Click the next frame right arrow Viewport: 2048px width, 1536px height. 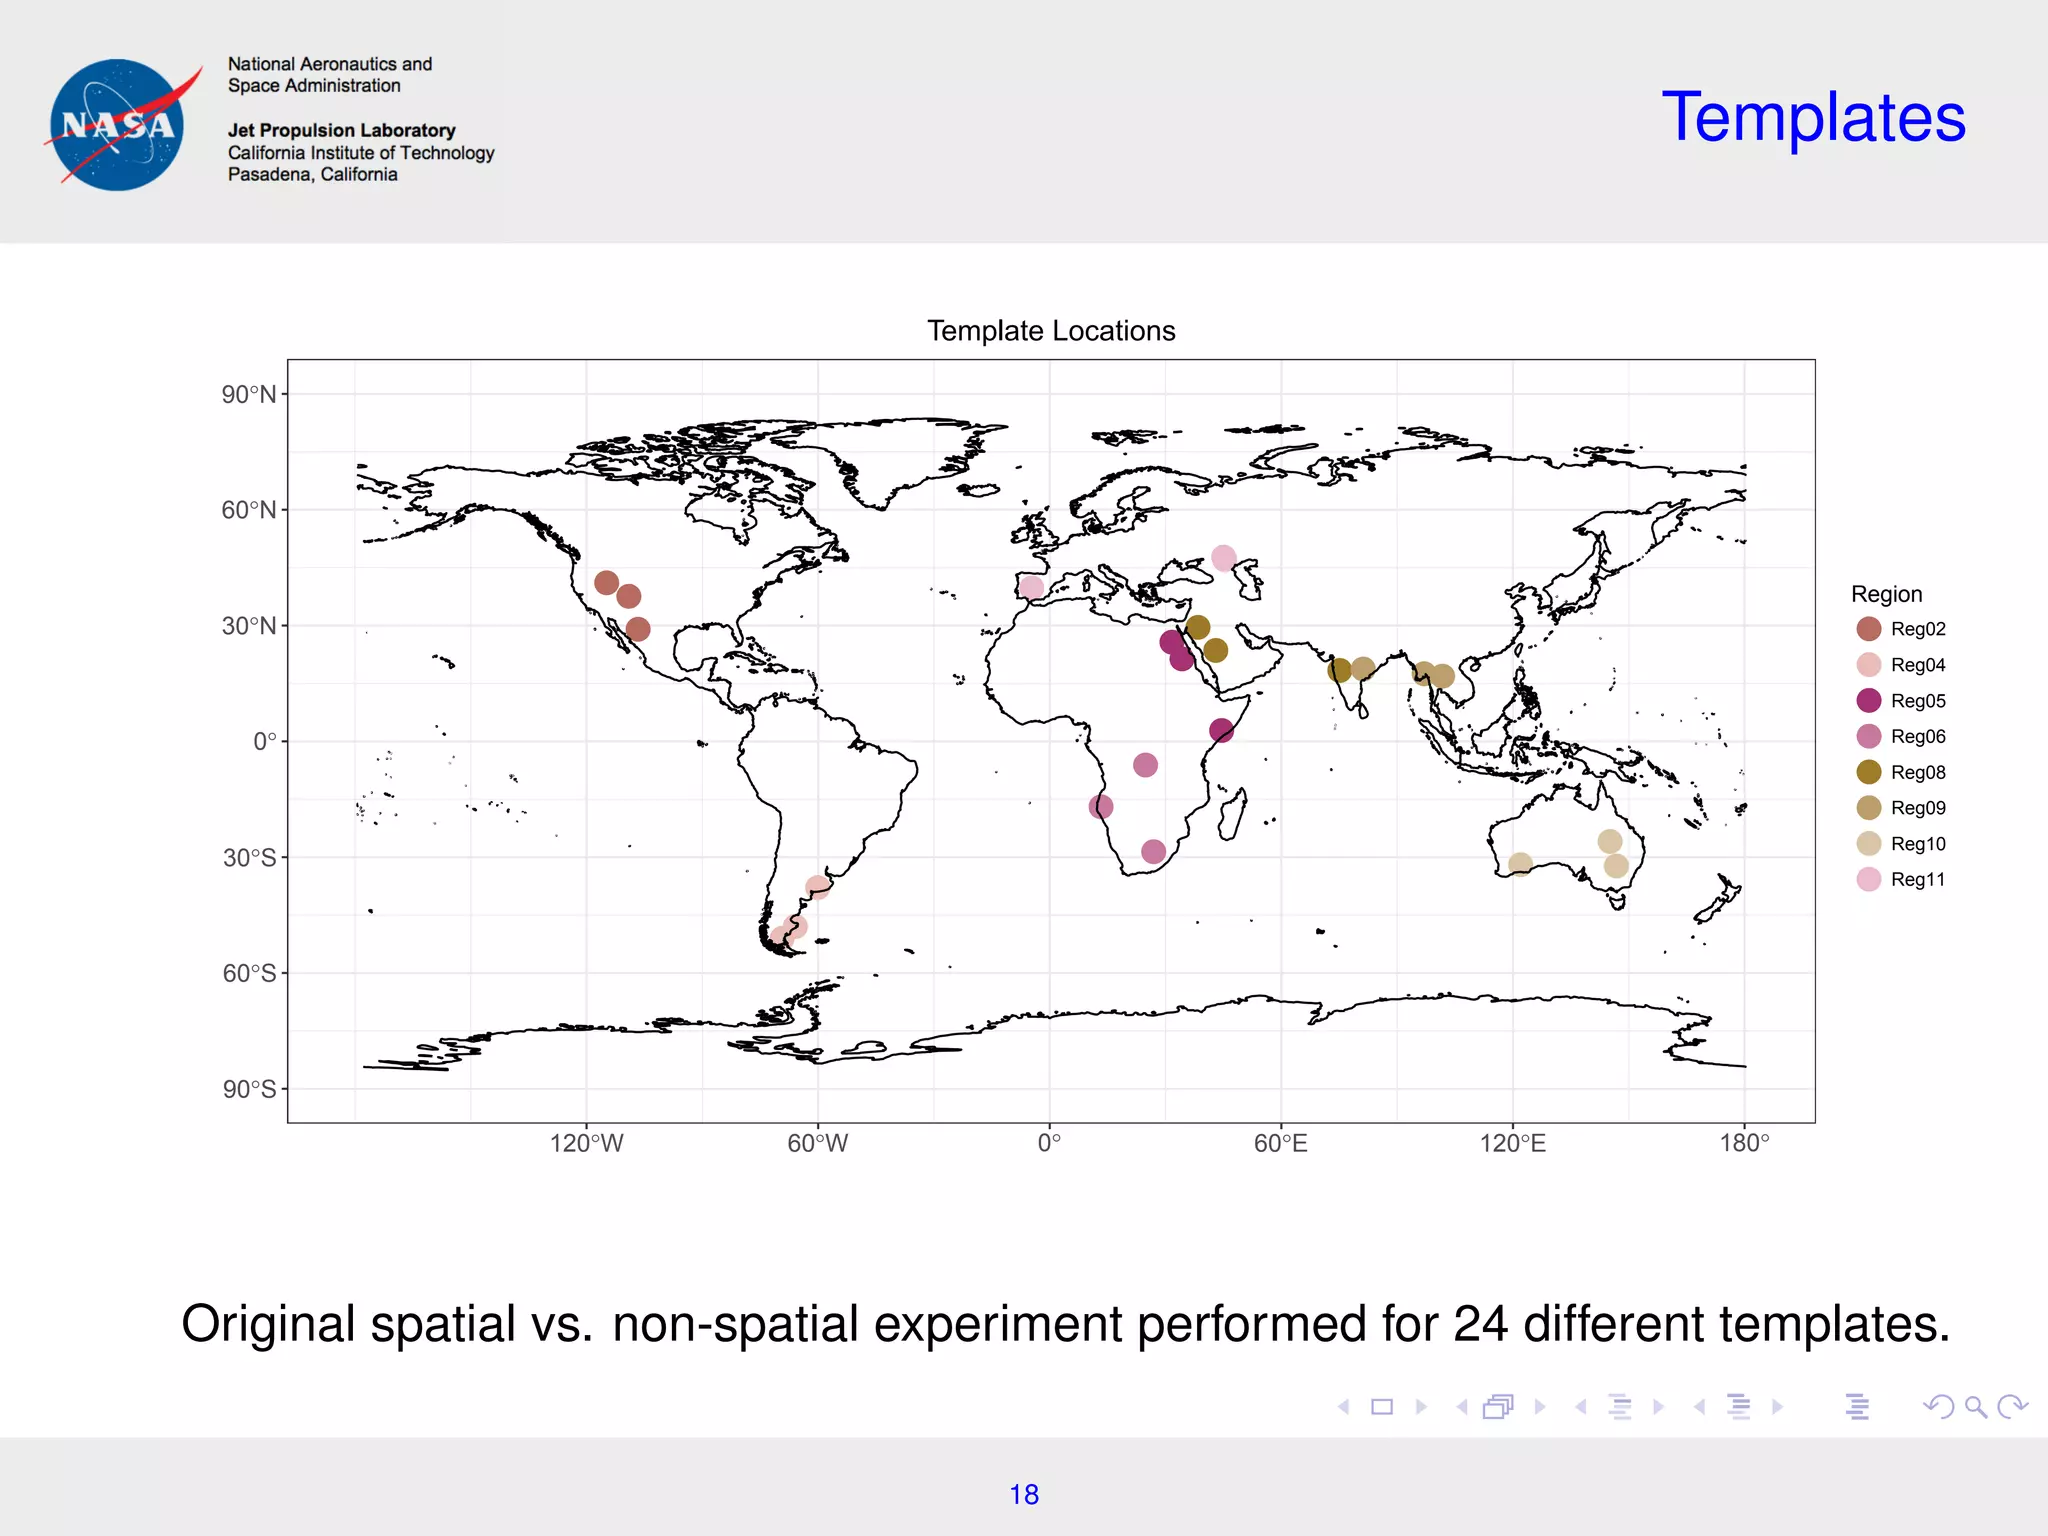click(1540, 1407)
